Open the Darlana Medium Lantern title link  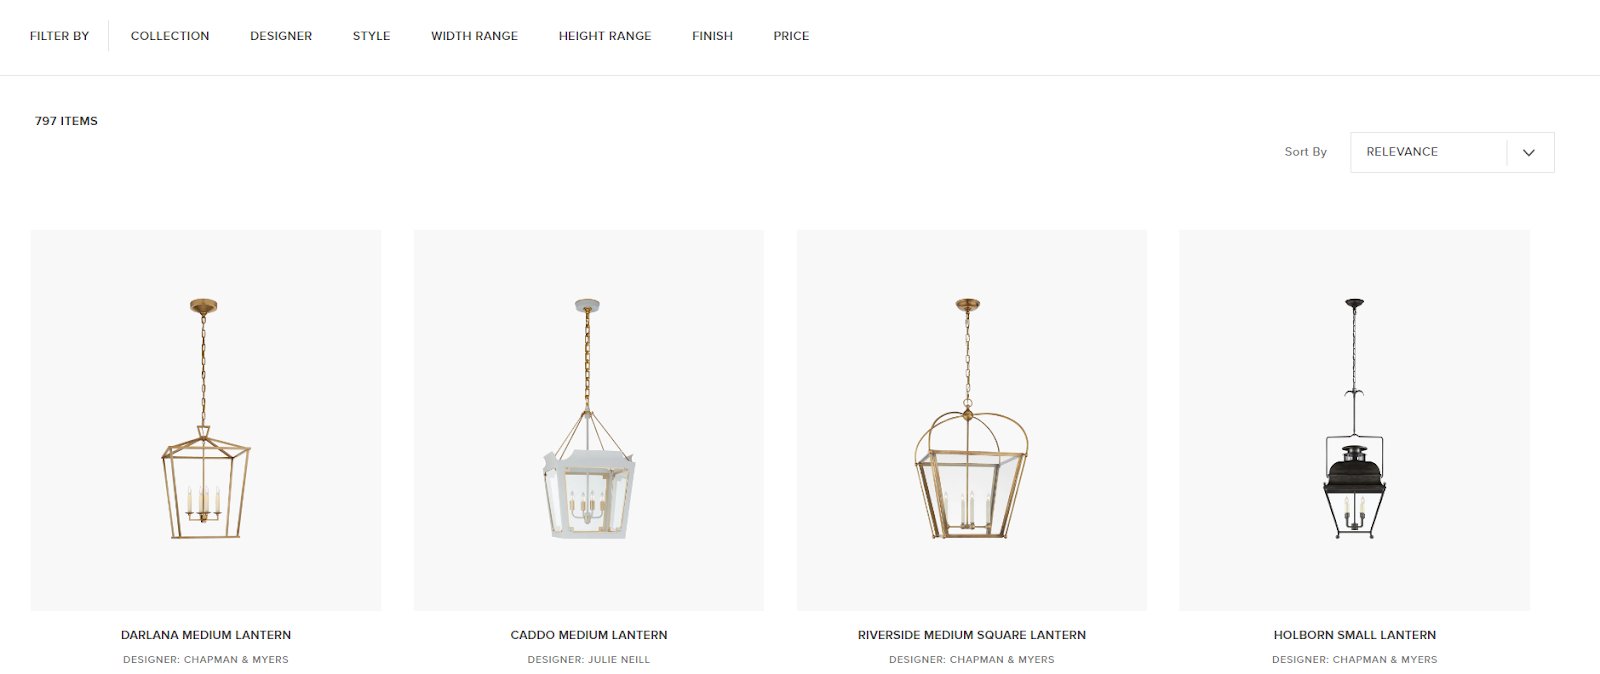206,635
